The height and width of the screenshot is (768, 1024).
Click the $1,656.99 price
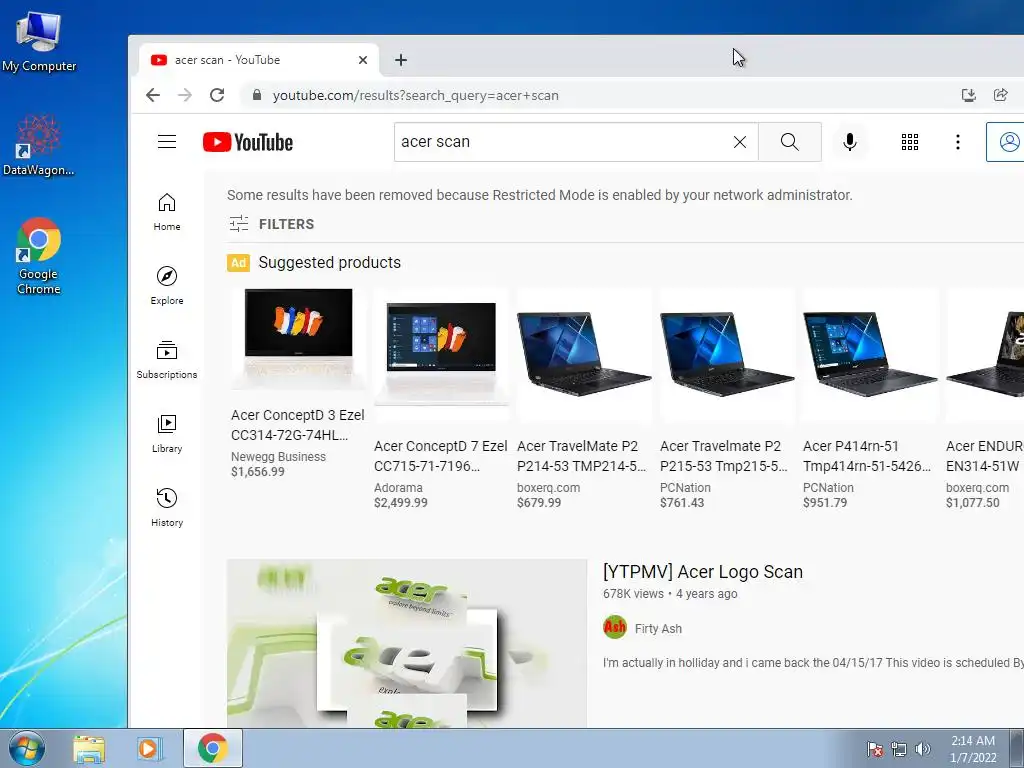point(258,472)
